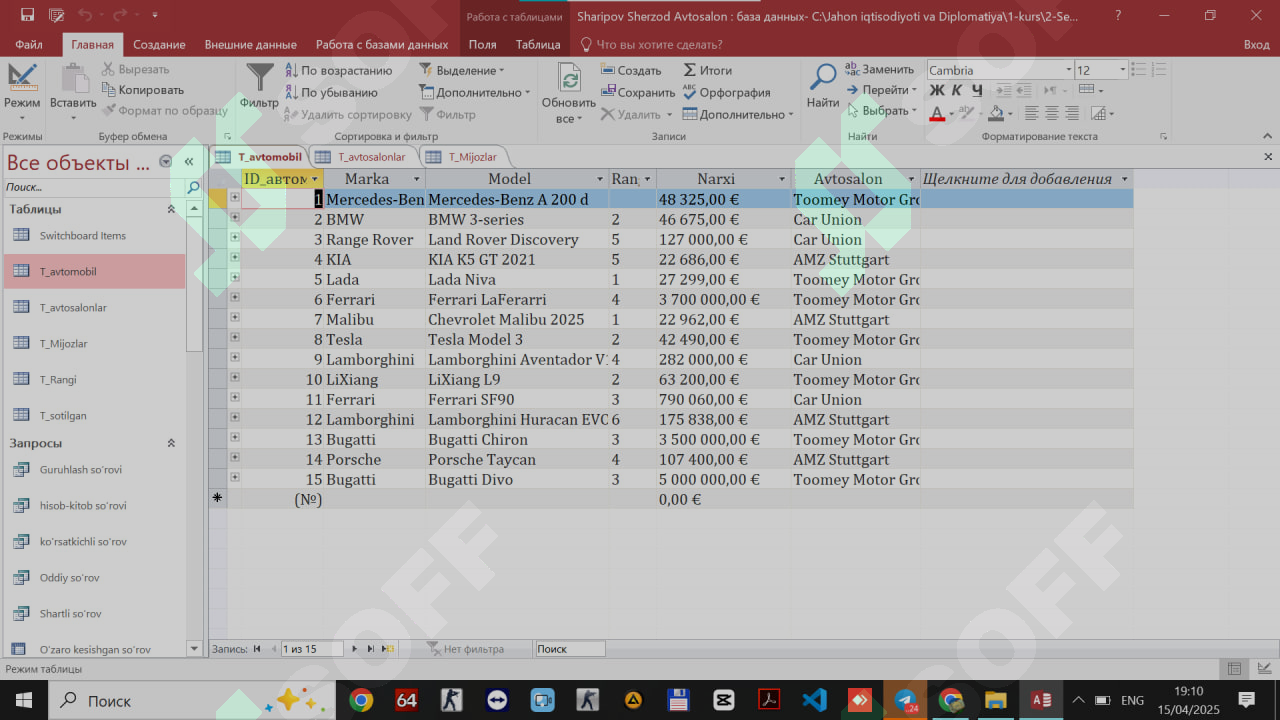Click the Заменить replace button
This screenshot has height=720, width=1280.
click(879, 70)
